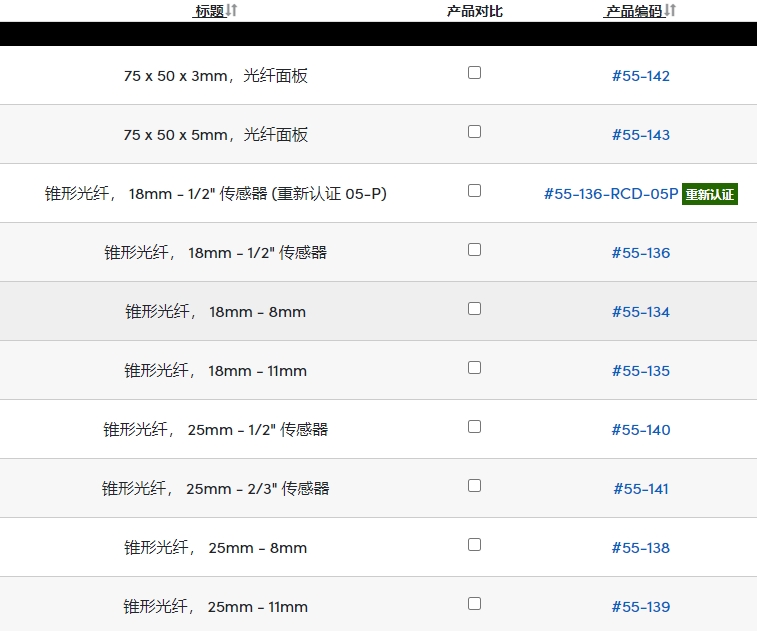Screen dimensions: 757x631
Task: Toggle compare checkbox for 18mm - 8mm taper
Action: (x=475, y=309)
